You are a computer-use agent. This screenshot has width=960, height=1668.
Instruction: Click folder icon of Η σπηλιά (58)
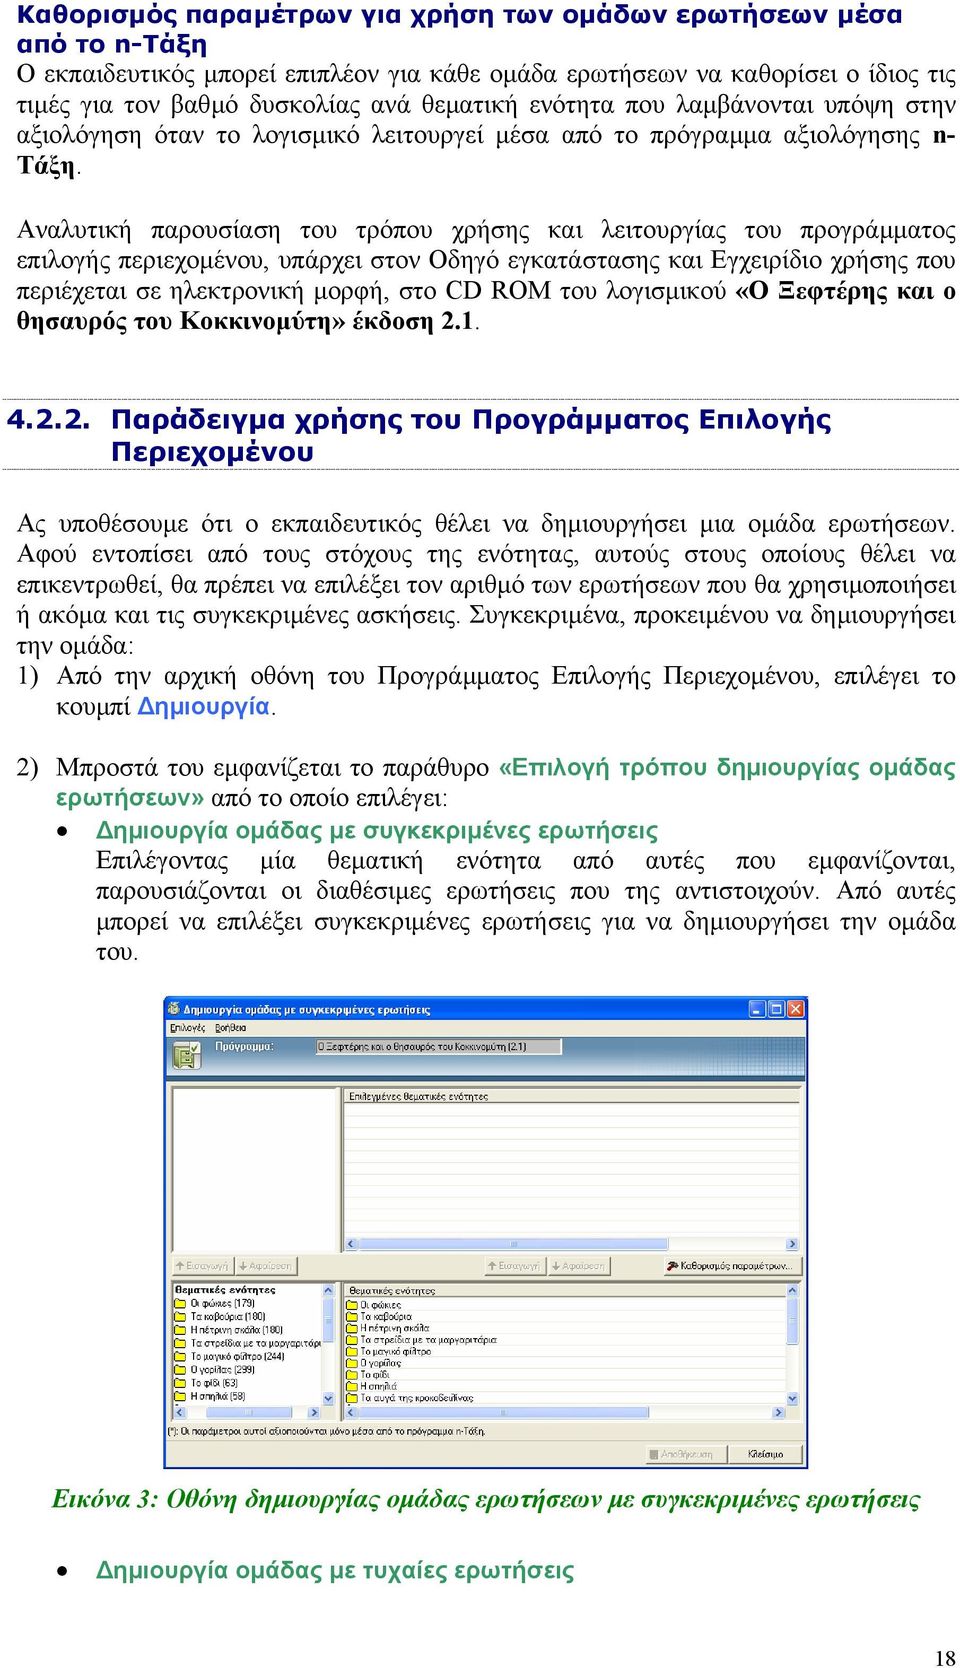[x=181, y=1396]
